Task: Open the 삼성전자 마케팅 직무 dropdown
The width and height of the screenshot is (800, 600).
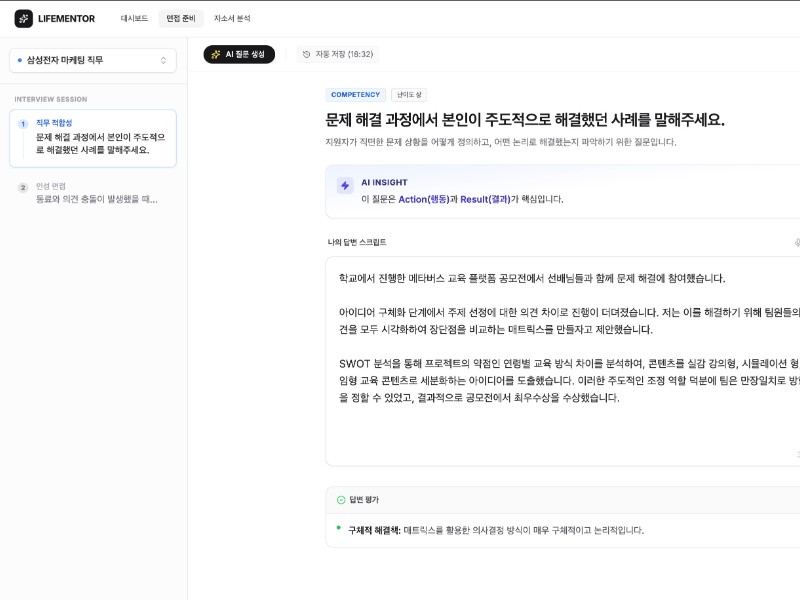Action: [x=93, y=60]
